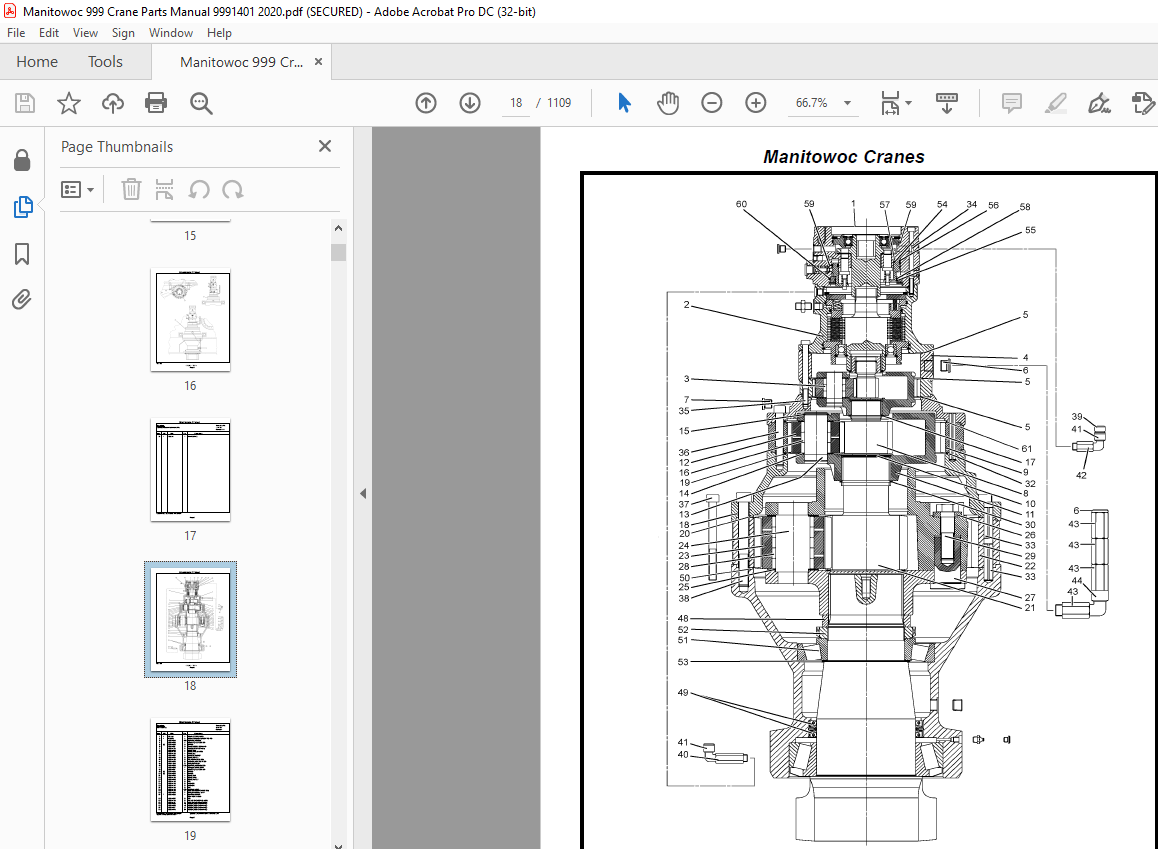Viewport: 1158px width, 849px height.
Task: Rotate page counterclockwise icon
Action: [x=199, y=190]
